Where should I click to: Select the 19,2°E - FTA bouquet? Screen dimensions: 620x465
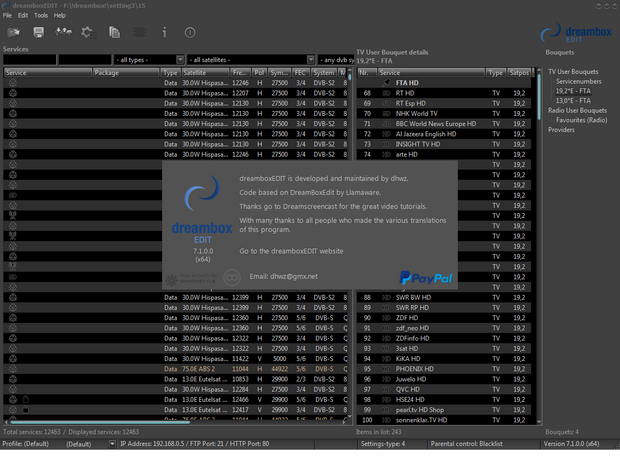pos(573,91)
